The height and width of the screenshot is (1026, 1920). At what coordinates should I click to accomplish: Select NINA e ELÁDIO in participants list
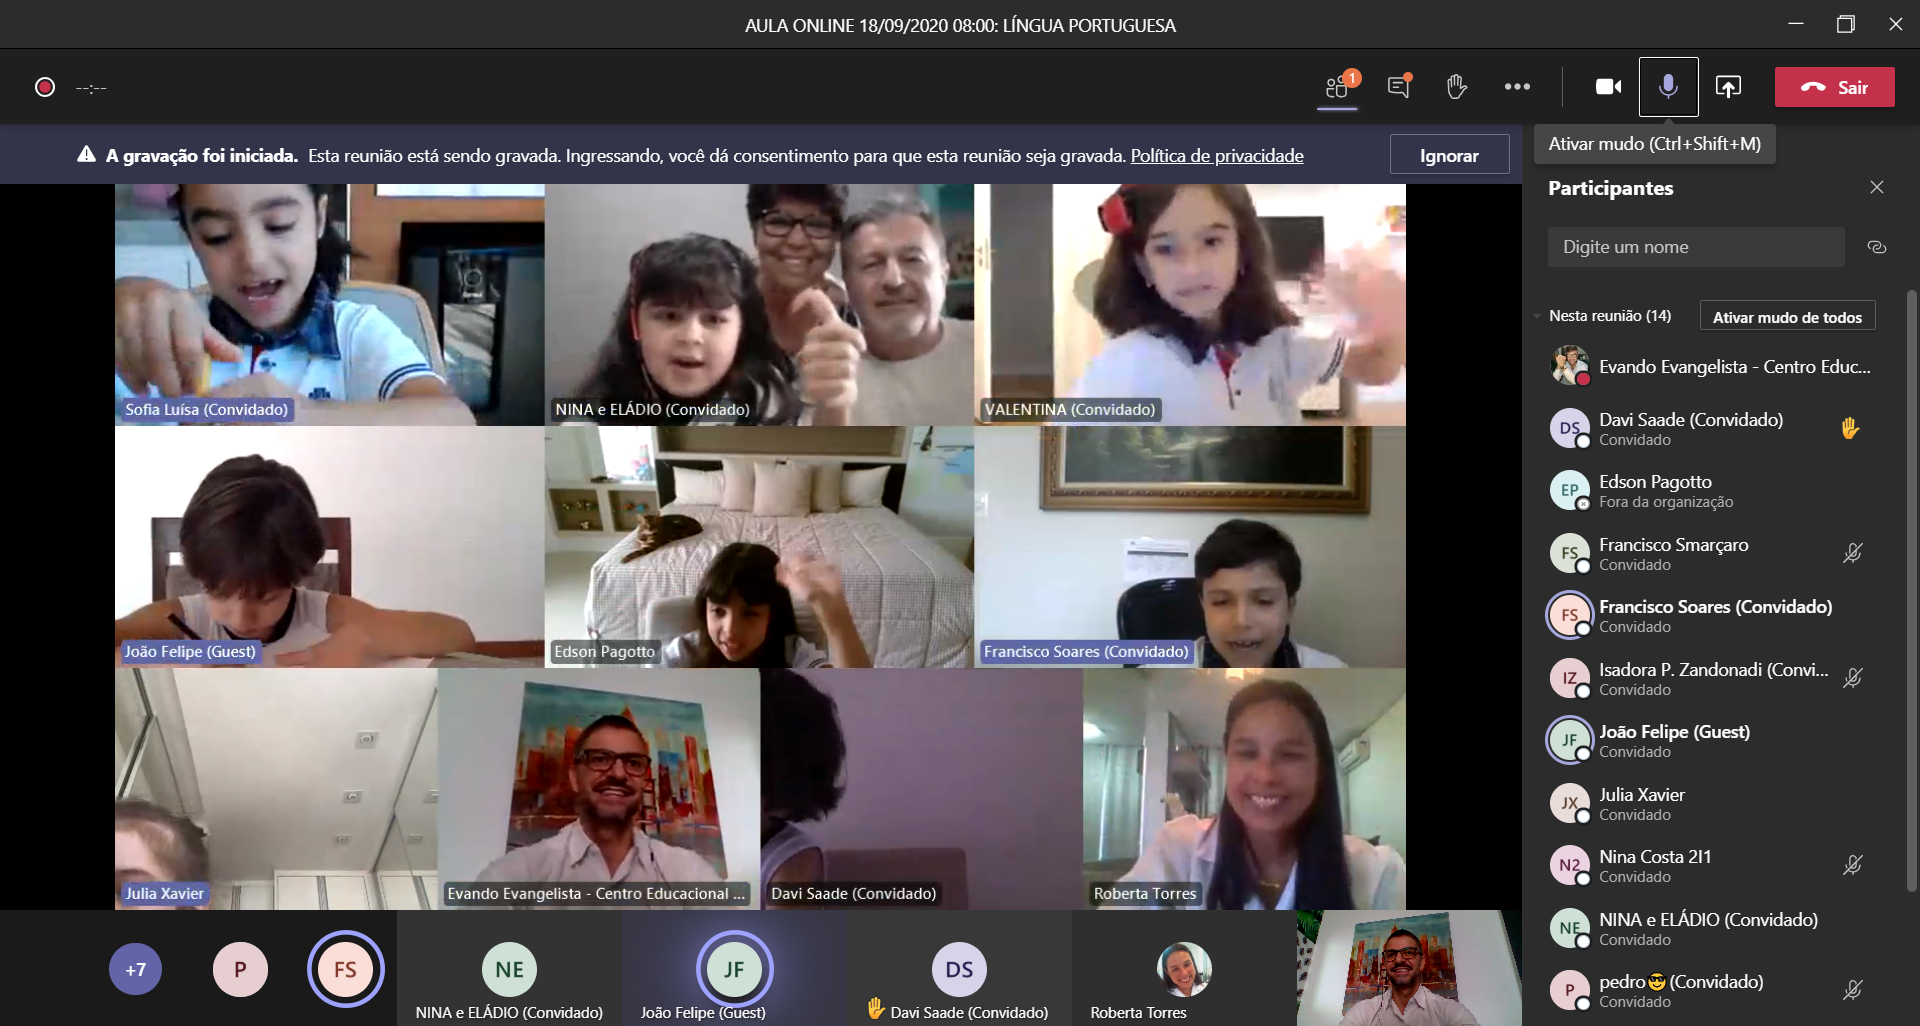tap(1710, 928)
